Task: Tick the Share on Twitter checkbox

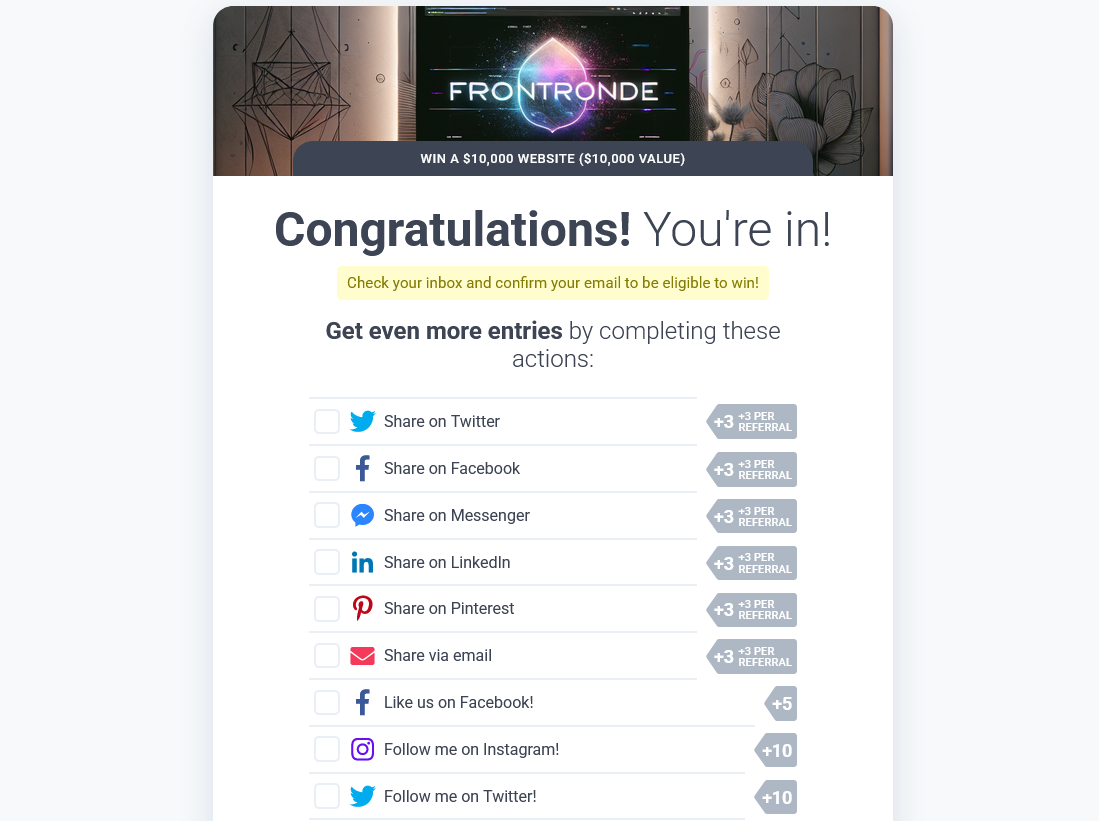Action: (327, 422)
